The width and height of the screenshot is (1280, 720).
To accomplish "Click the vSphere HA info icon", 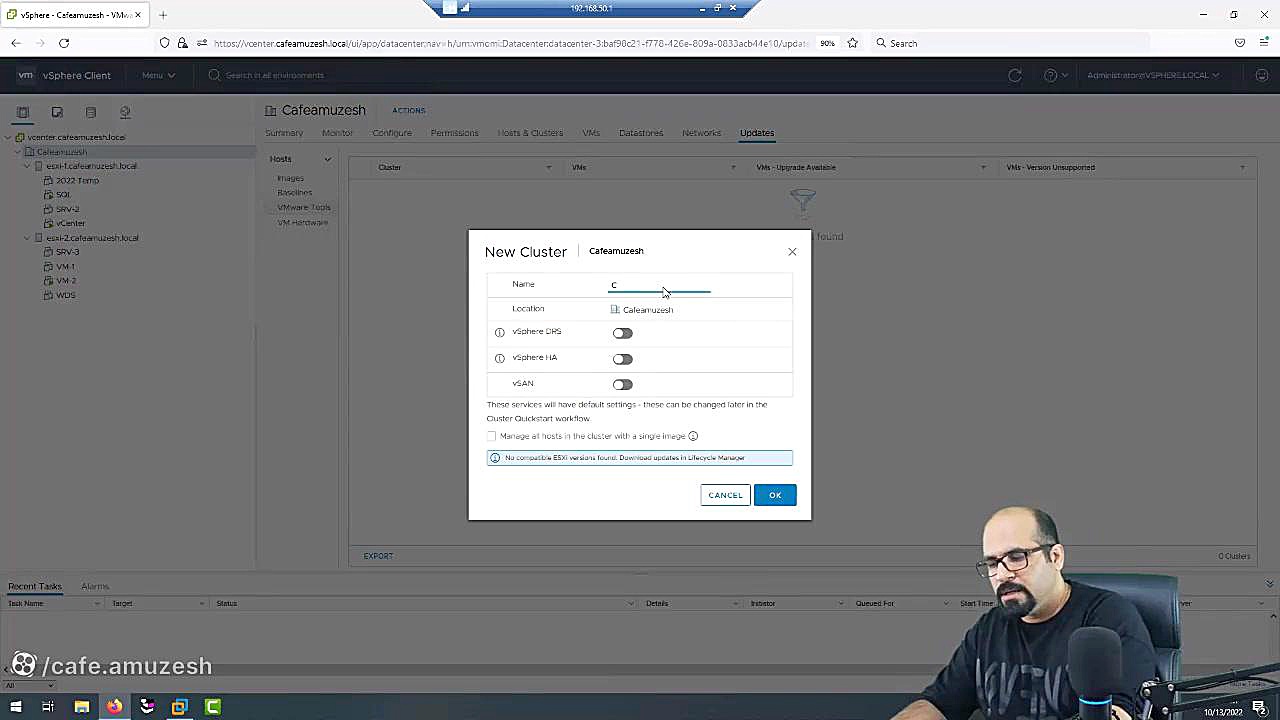I will (x=500, y=358).
